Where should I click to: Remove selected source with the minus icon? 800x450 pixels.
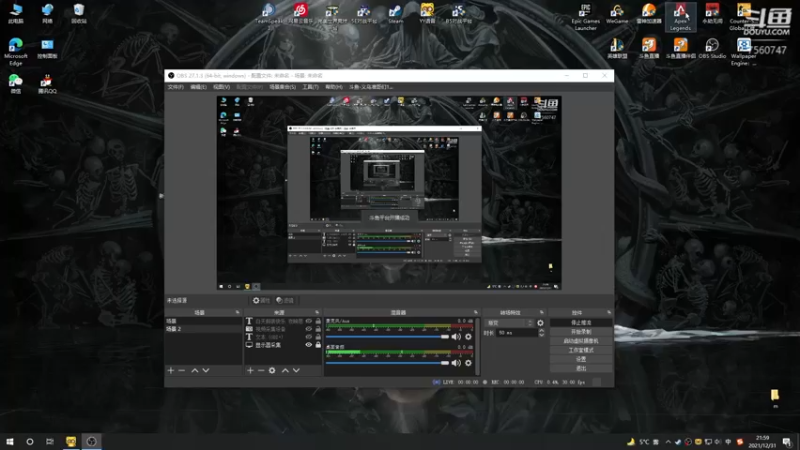[x=261, y=370]
